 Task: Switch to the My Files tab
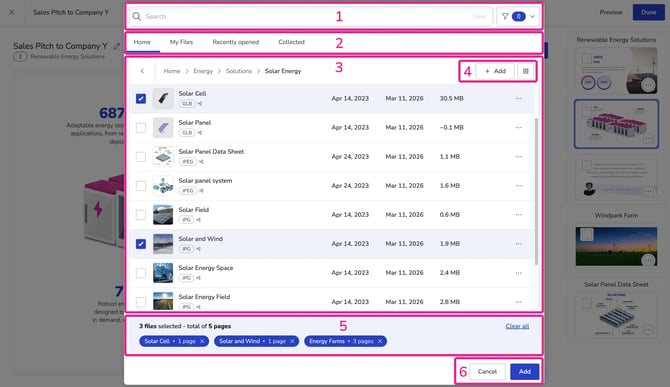[x=182, y=42]
